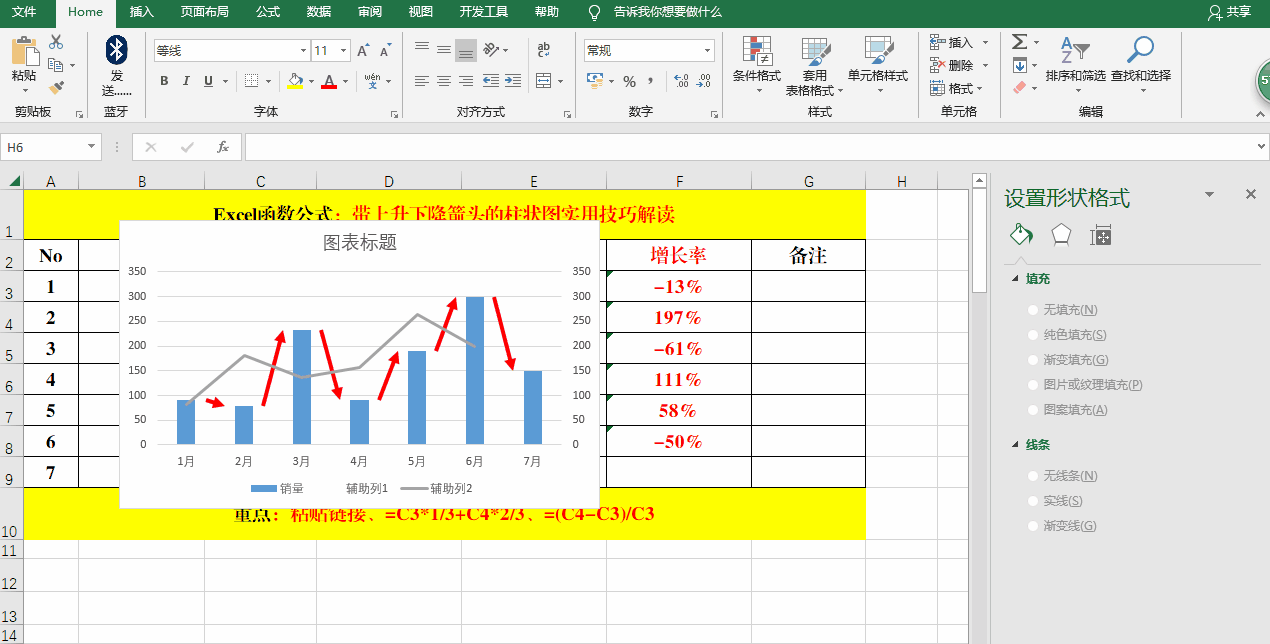Click the middle align icon
This screenshot has width=1270, height=644.
[x=444, y=50]
